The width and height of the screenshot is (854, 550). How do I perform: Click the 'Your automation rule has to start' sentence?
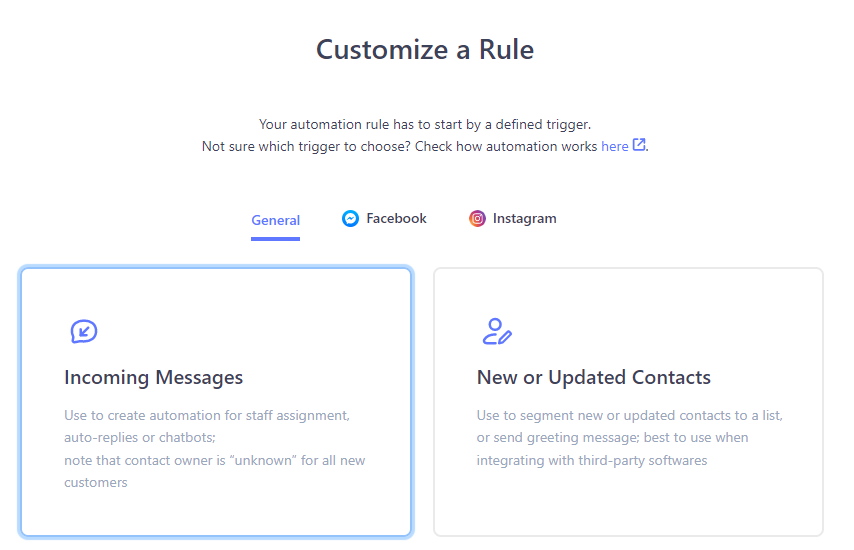click(425, 125)
